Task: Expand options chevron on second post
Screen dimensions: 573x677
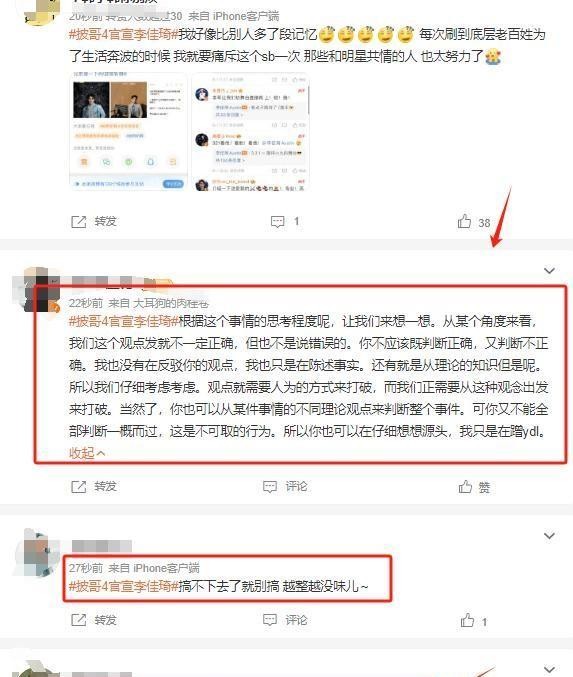Action: click(549, 271)
